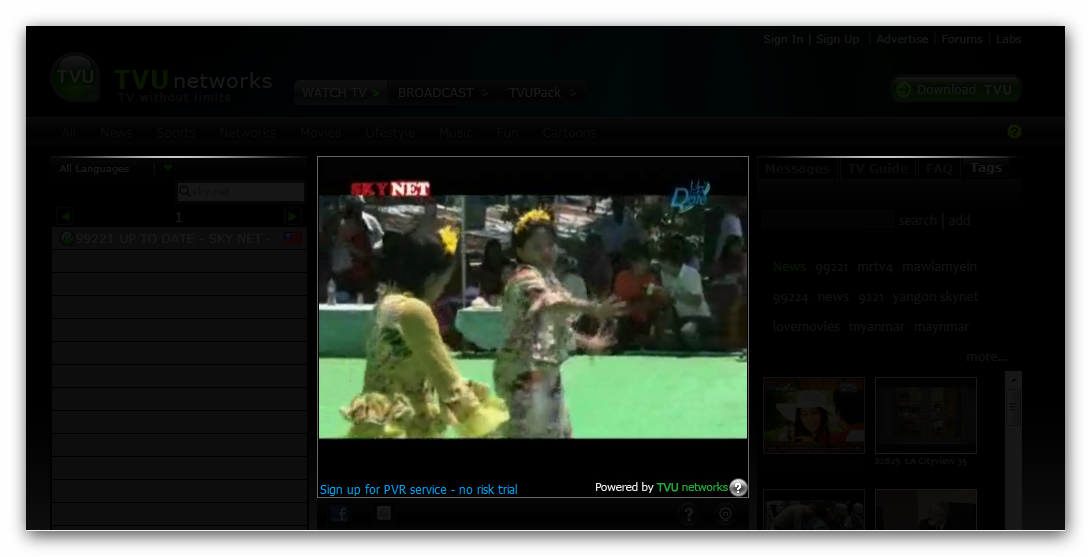Click the thumbnails list scrollbar handle
The width and height of the screenshot is (1091, 557).
pyautogui.click(x=1013, y=407)
